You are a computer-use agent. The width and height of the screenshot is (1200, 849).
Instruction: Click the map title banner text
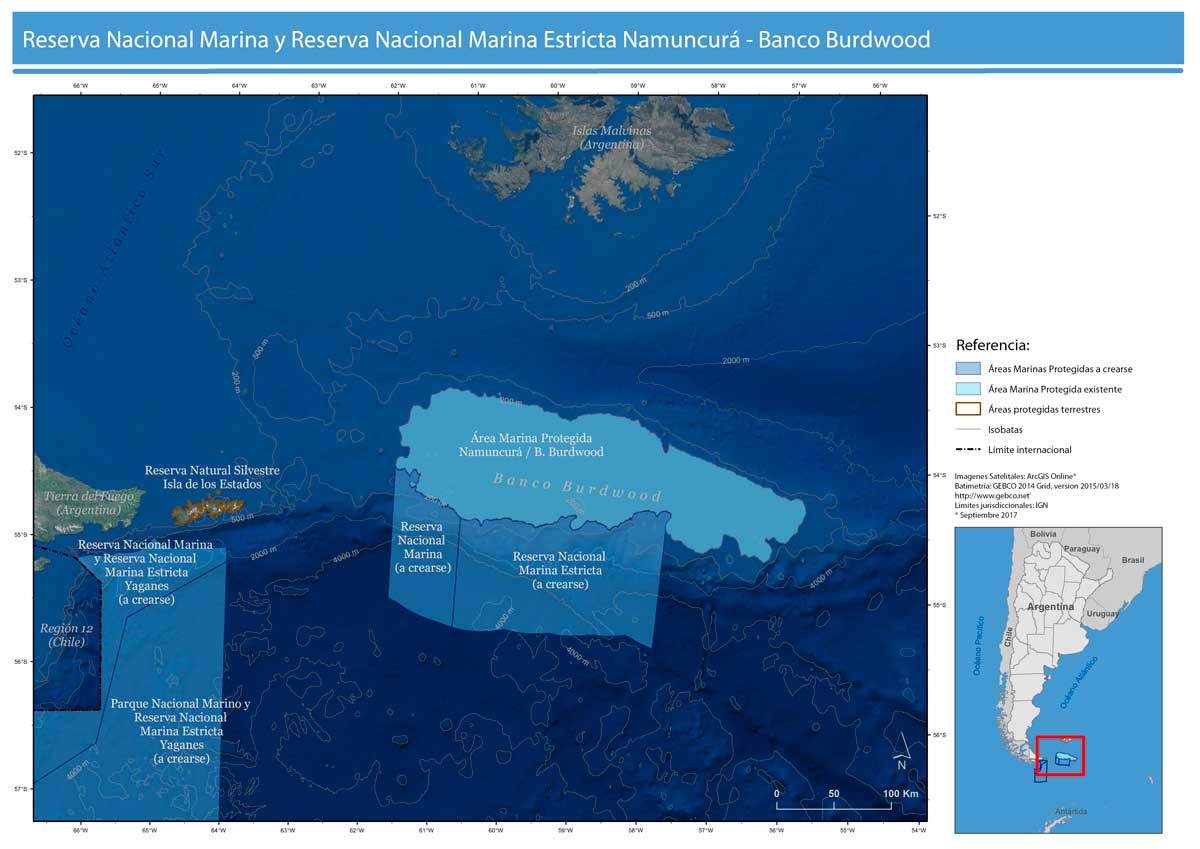[476, 40]
